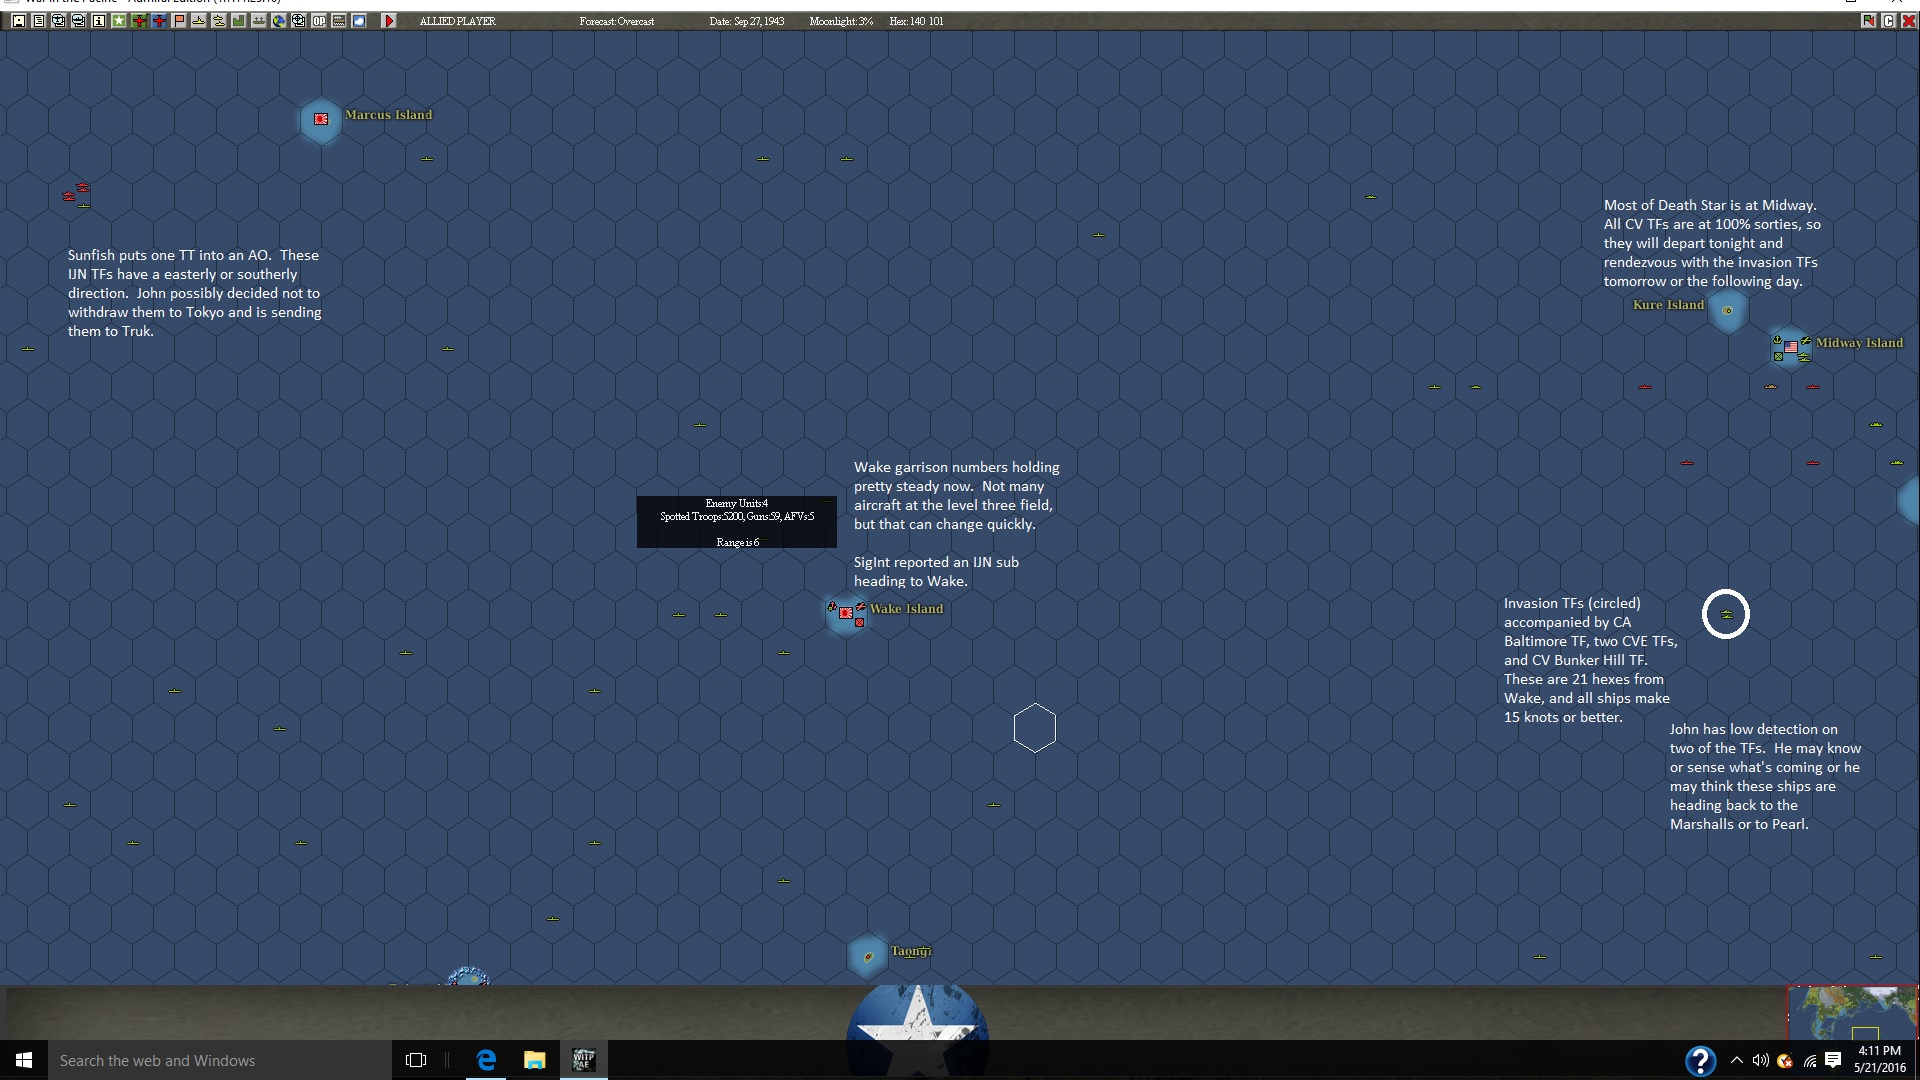Open the single yellow ship list icon
Image resolution: width=1920 pixels, height=1080 pixels.
pyautogui.click(x=199, y=21)
